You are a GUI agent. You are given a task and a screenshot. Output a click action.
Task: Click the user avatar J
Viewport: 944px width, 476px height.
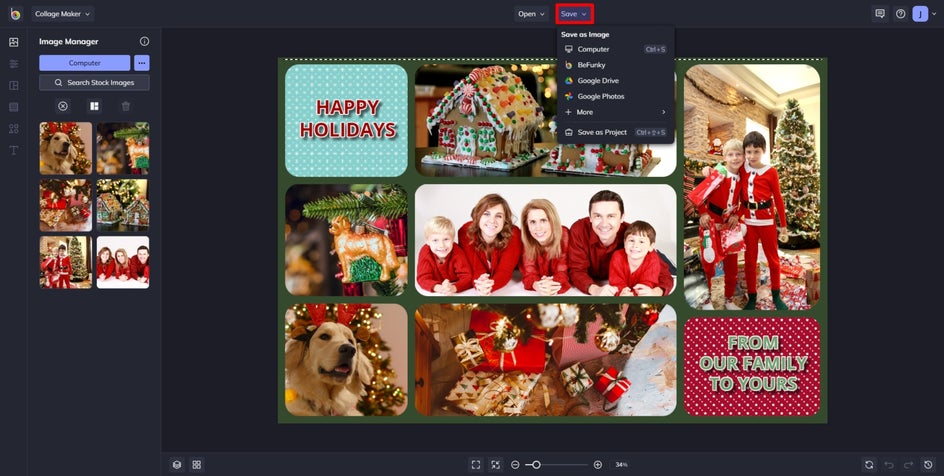point(920,14)
